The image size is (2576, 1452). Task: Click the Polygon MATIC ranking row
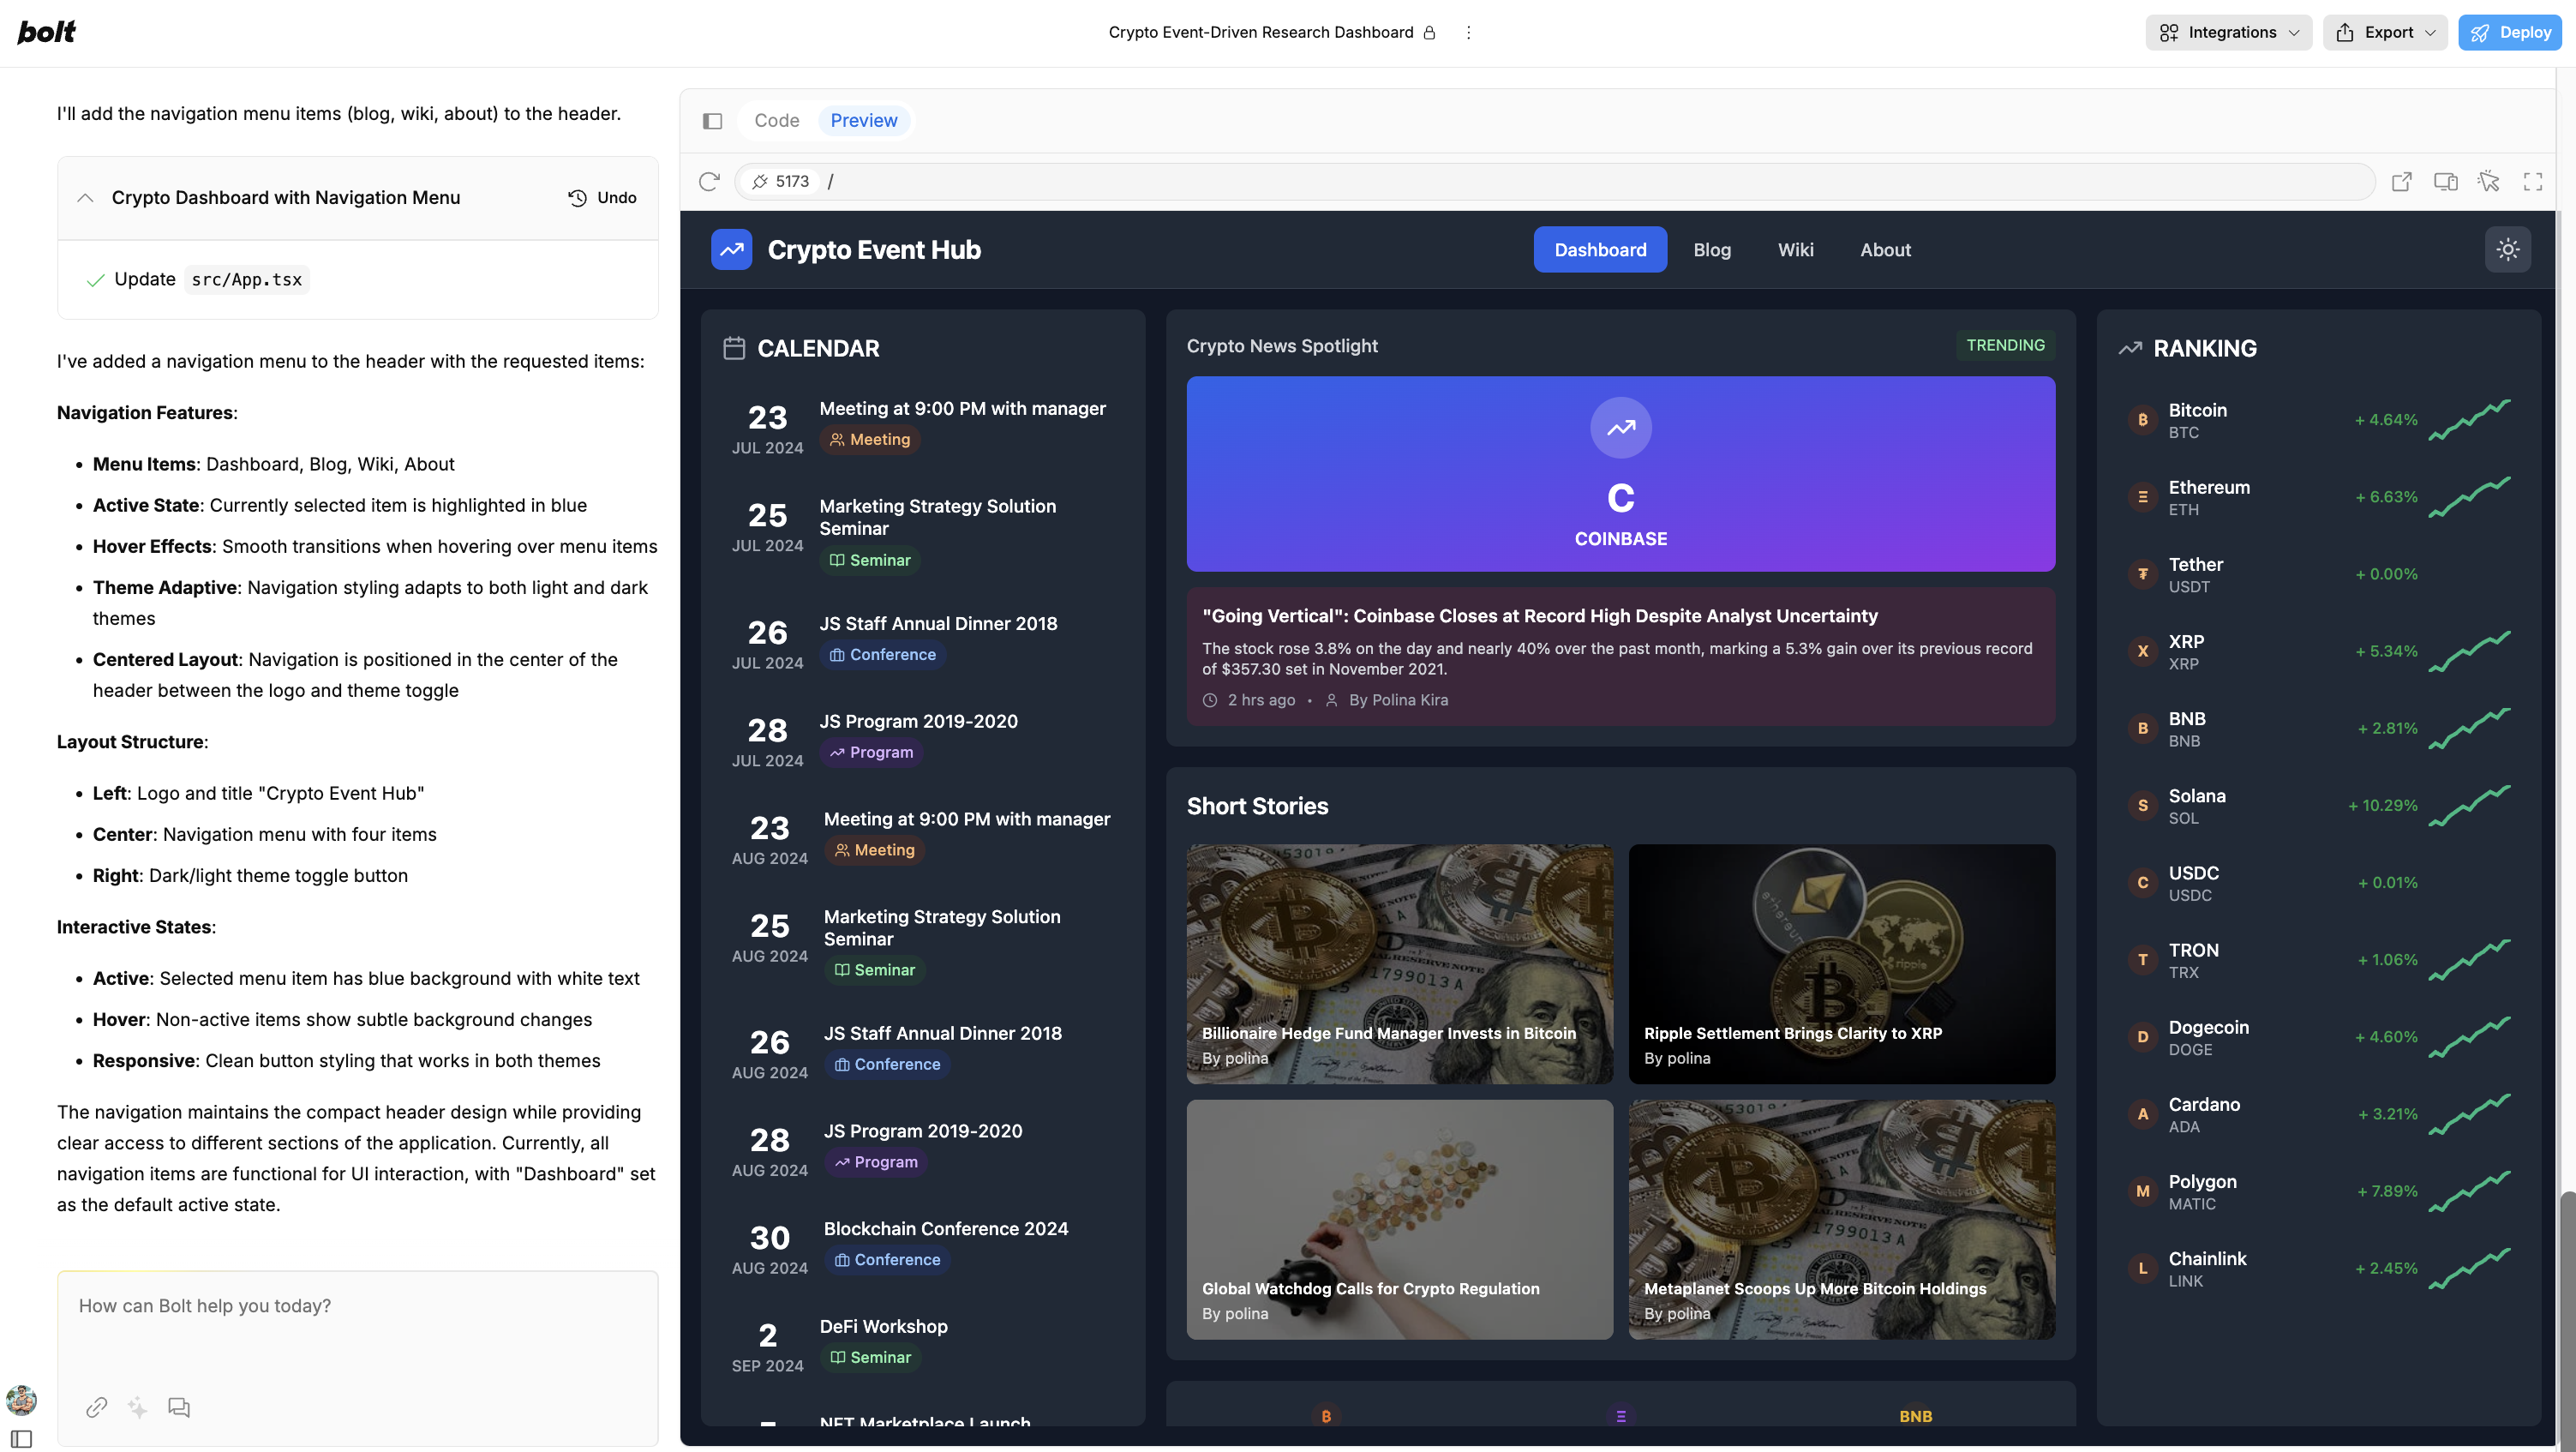coord(2318,1191)
